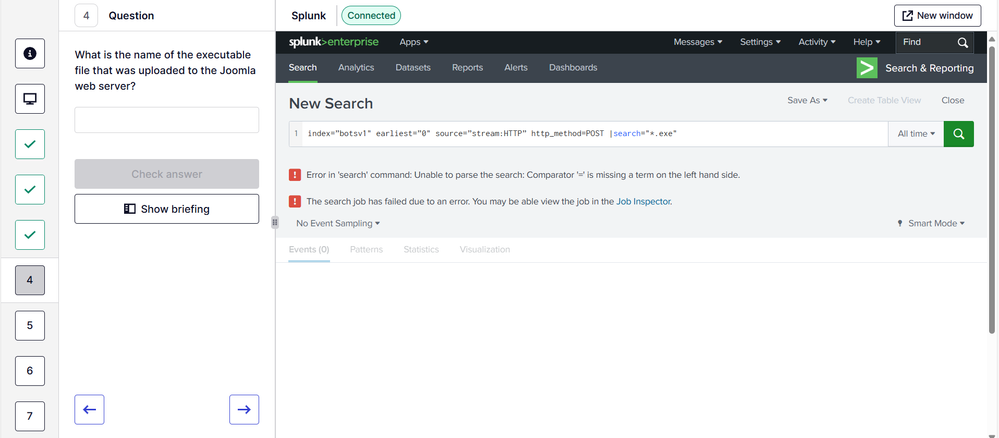Open the Job Inspector link

click(643, 201)
